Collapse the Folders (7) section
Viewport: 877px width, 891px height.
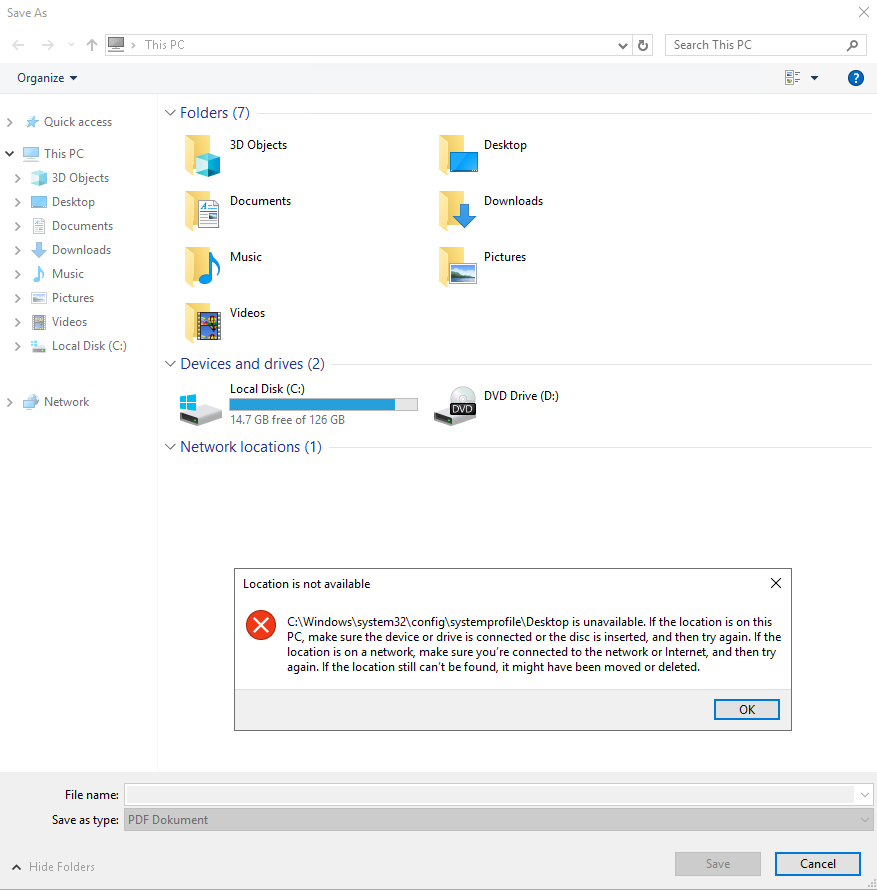pyautogui.click(x=170, y=113)
